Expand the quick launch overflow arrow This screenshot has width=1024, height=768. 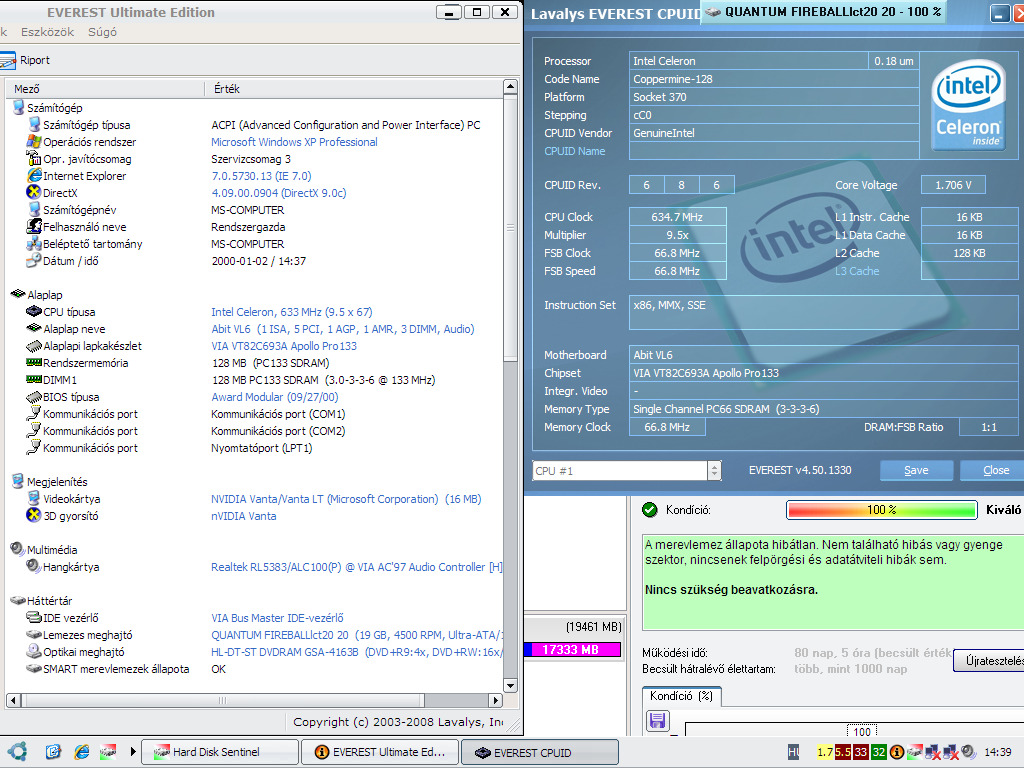(x=133, y=752)
